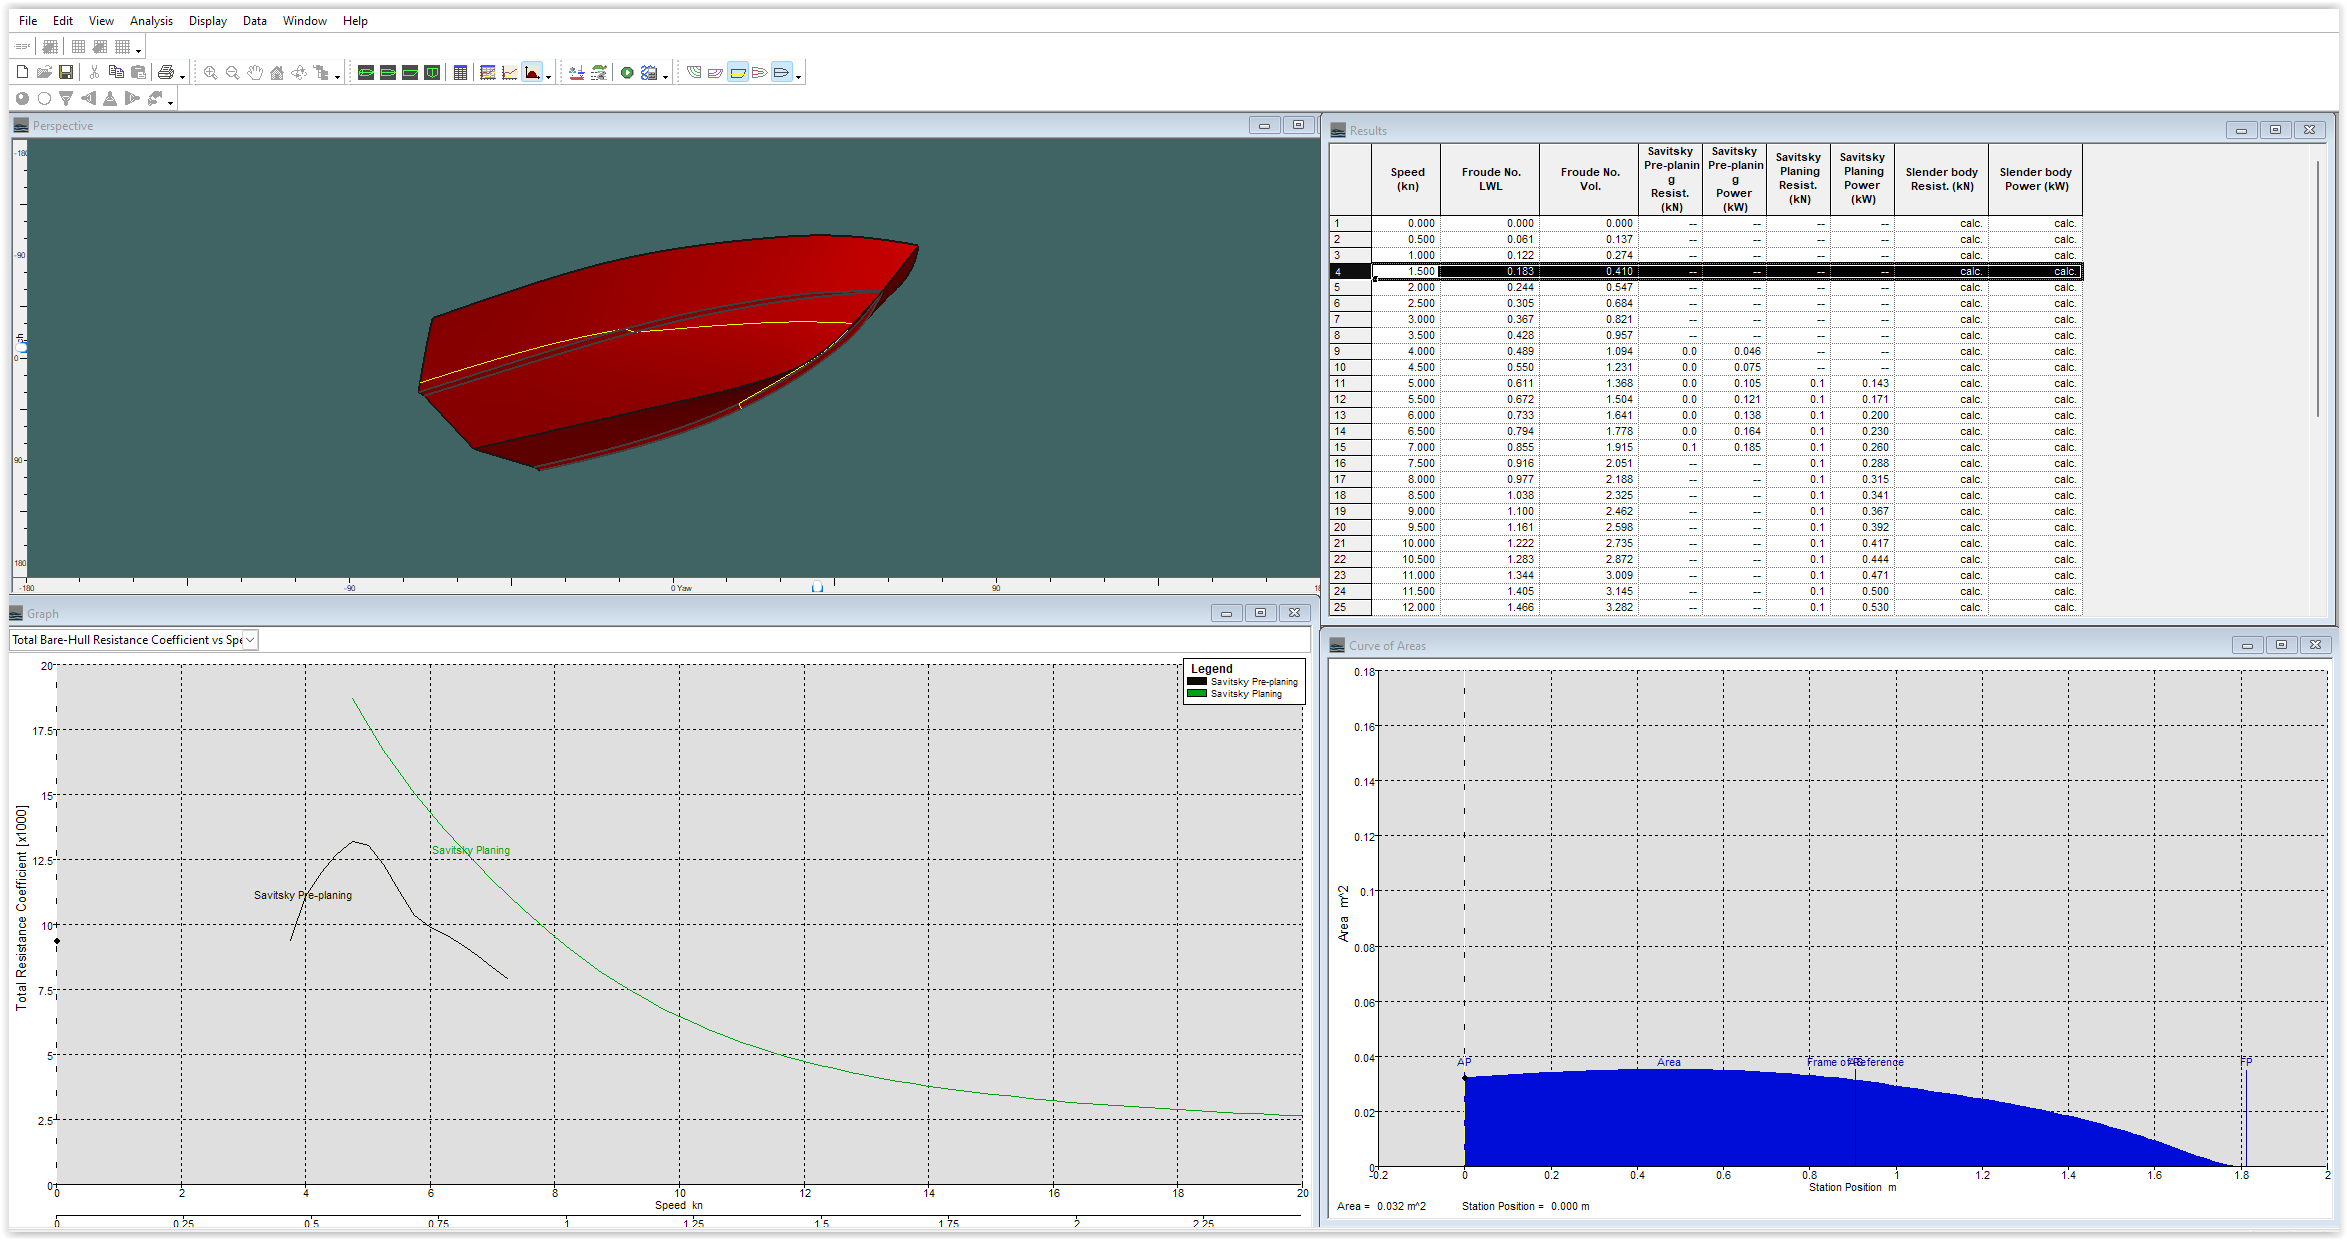Switch to Plan view window icon

tap(388, 72)
